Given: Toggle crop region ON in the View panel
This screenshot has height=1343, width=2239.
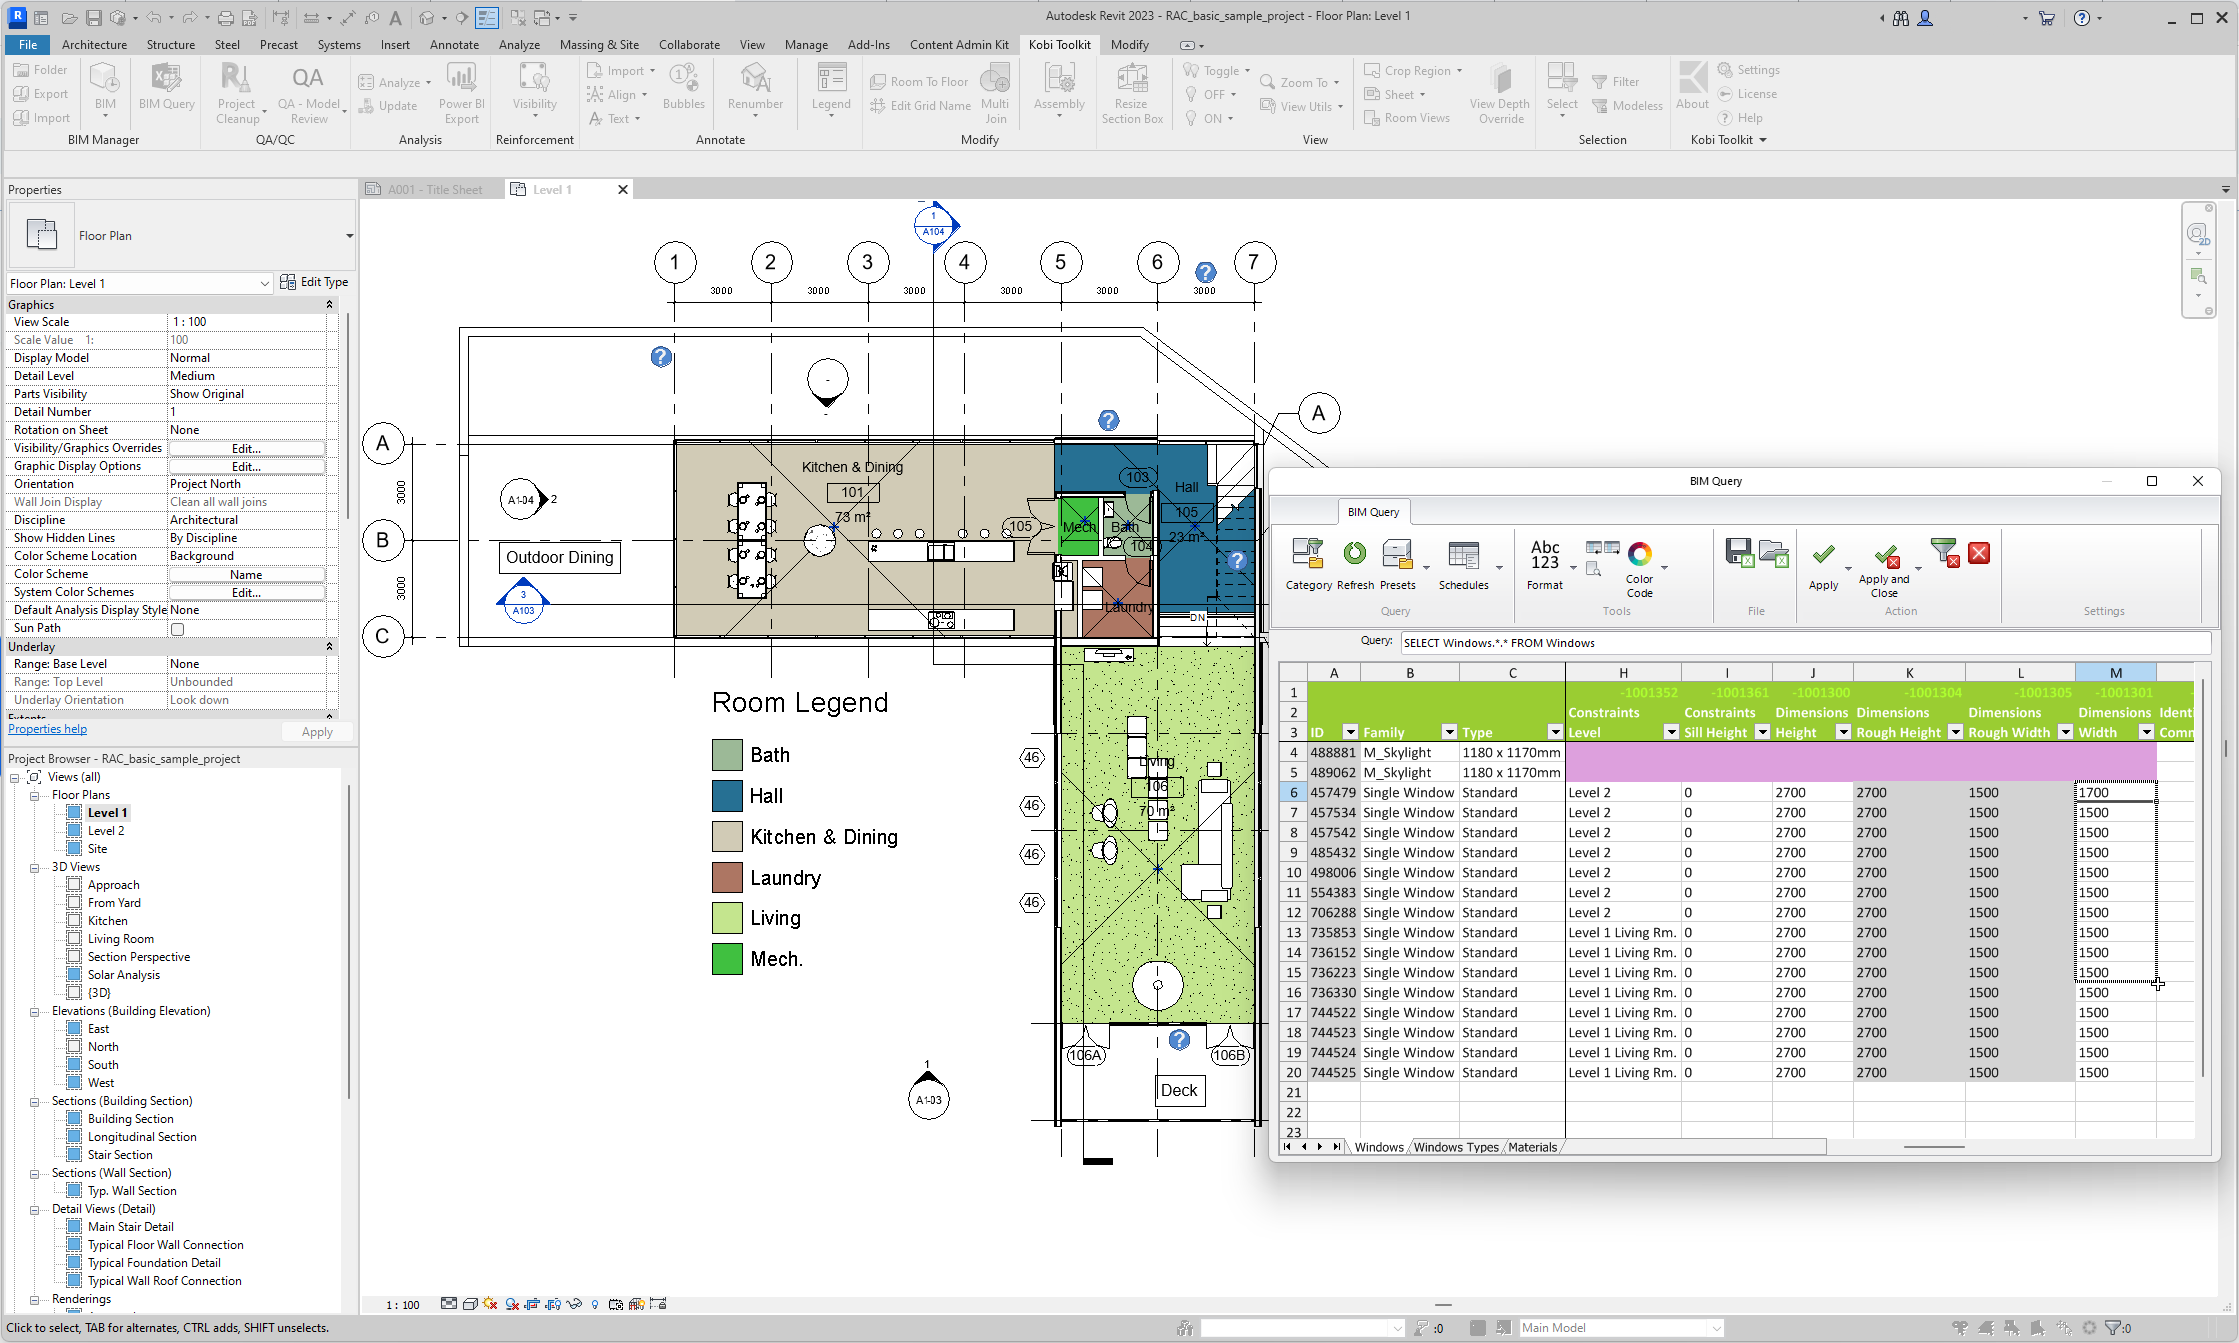Looking at the screenshot, I should 1210,118.
